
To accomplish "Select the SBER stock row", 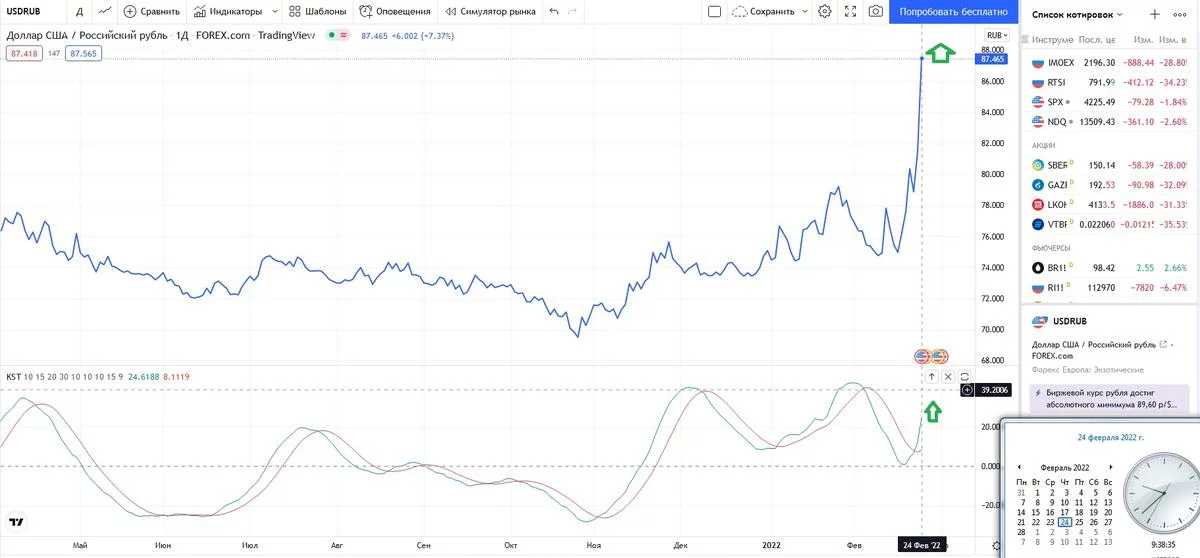I will click(1110, 165).
